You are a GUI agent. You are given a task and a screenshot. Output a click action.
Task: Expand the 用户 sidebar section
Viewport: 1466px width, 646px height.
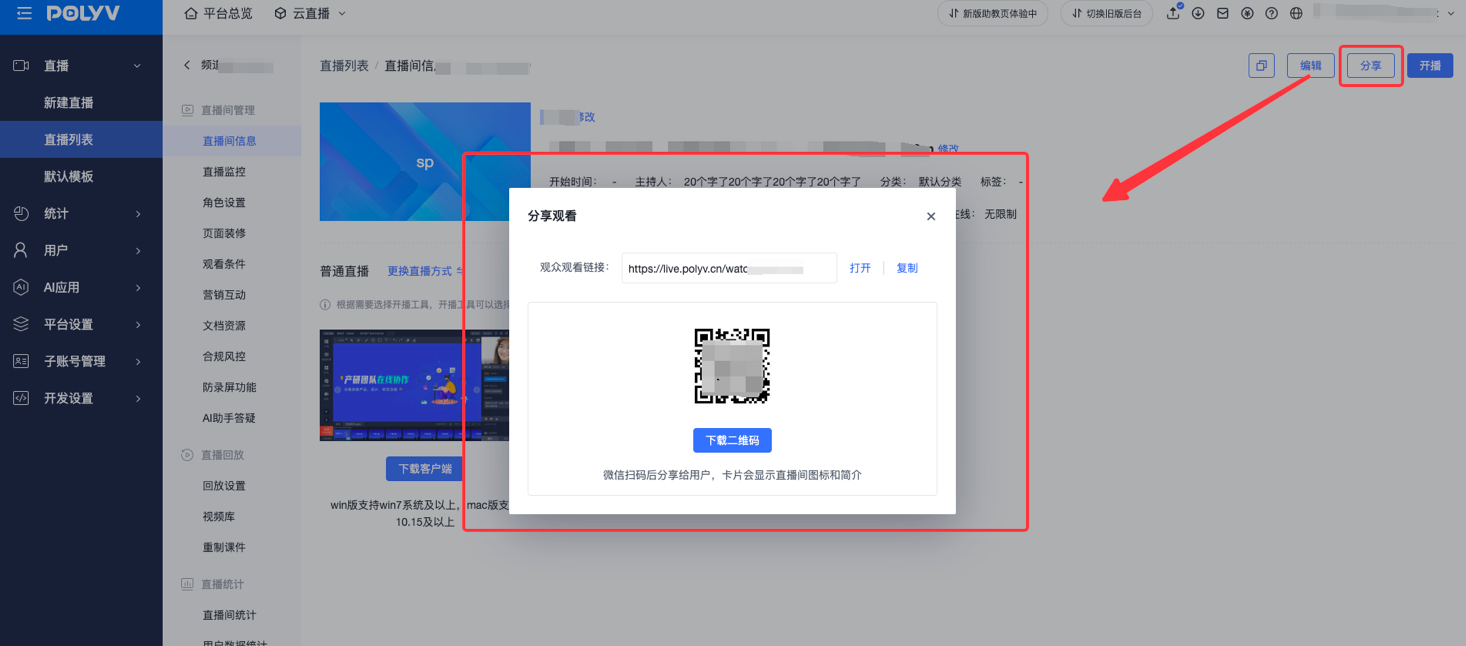pyautogui.click(x=138, y=251)
